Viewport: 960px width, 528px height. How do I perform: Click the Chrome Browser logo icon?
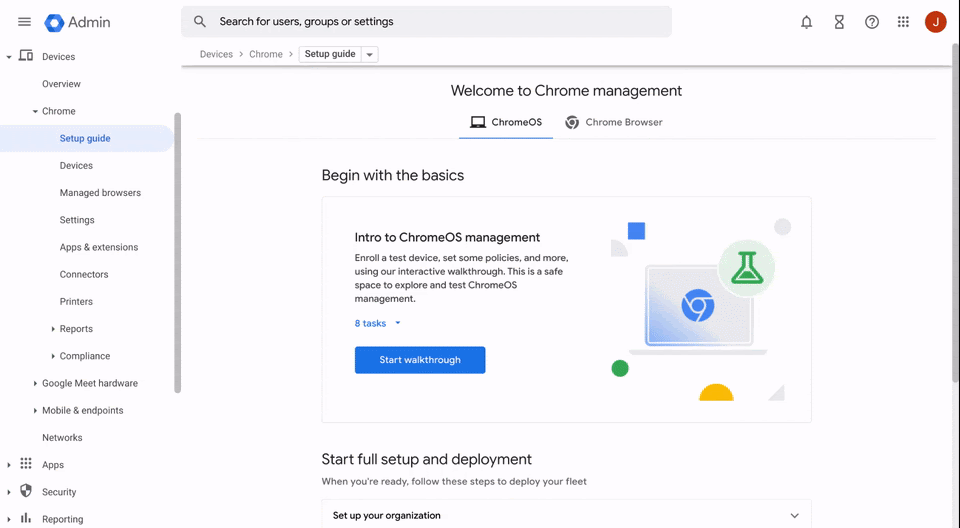pyautogui.click(x=572, y=122)
